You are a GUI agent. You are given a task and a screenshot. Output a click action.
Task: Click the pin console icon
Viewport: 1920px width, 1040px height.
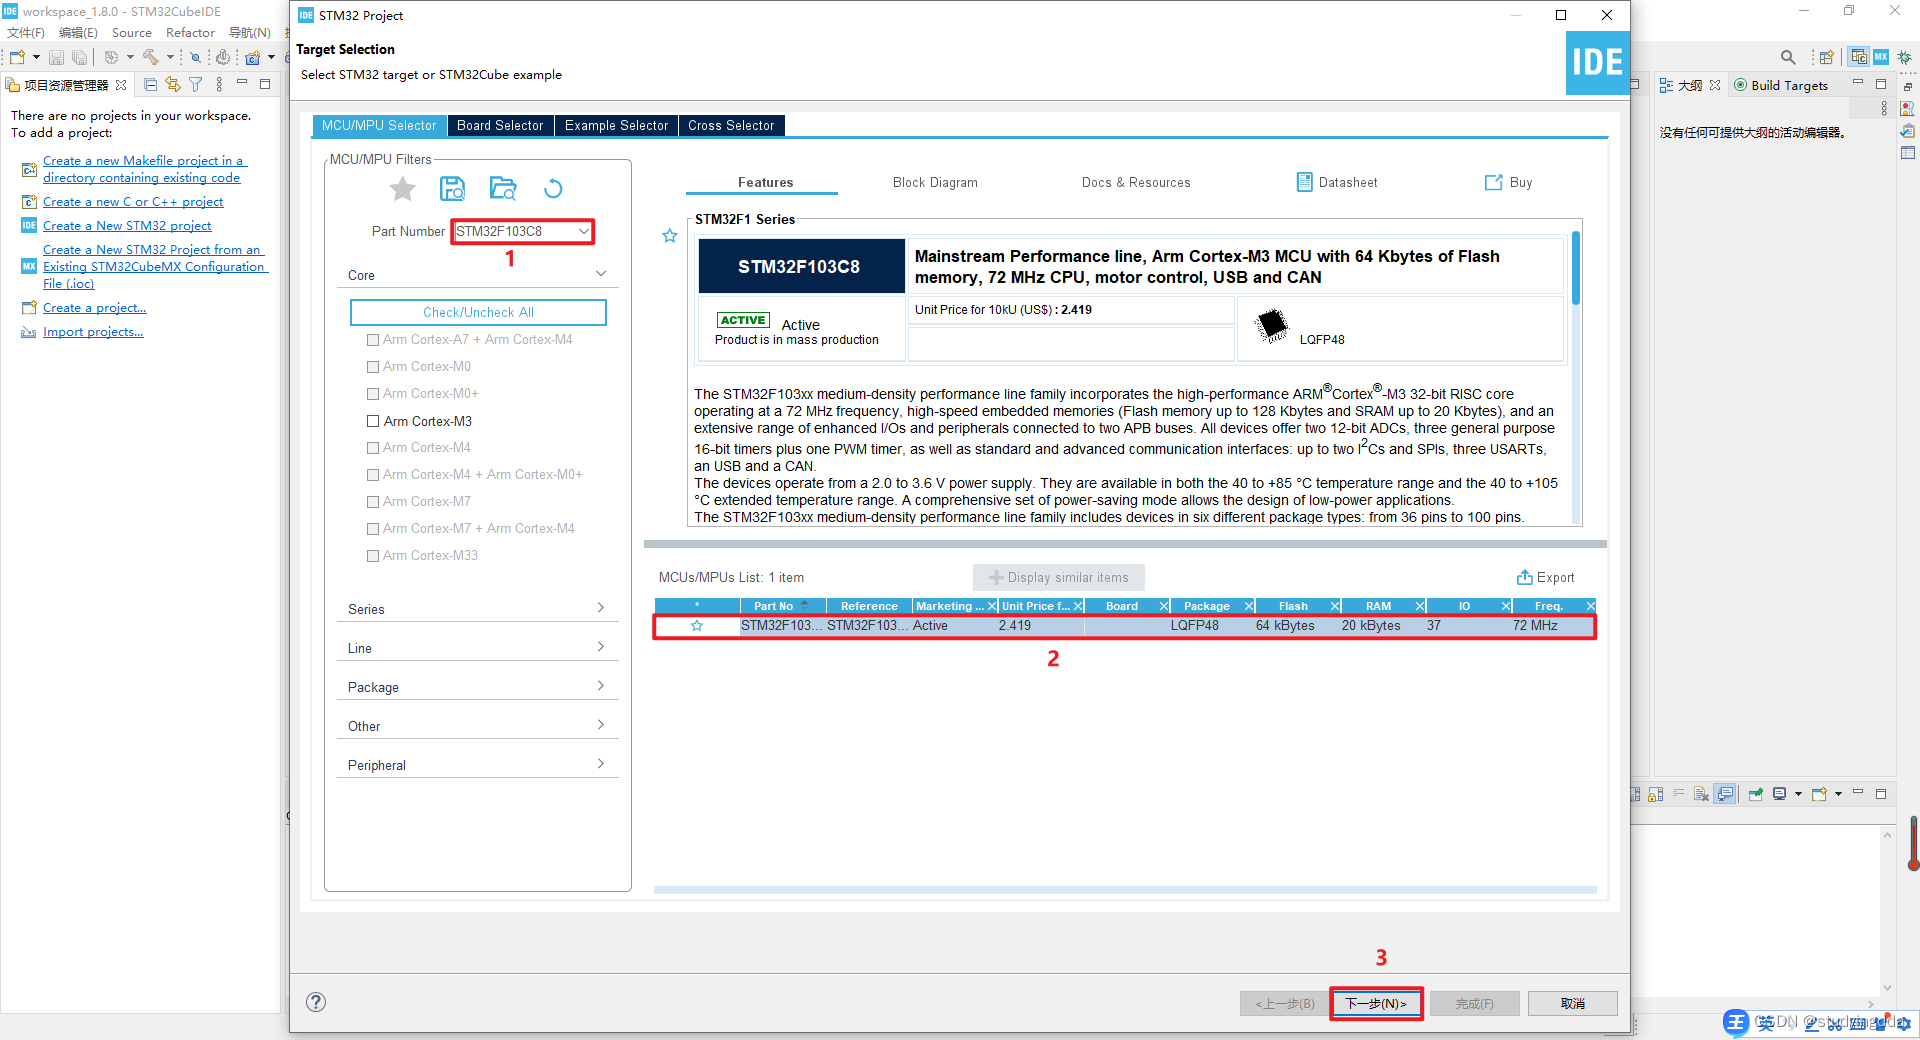point(1755,794)
